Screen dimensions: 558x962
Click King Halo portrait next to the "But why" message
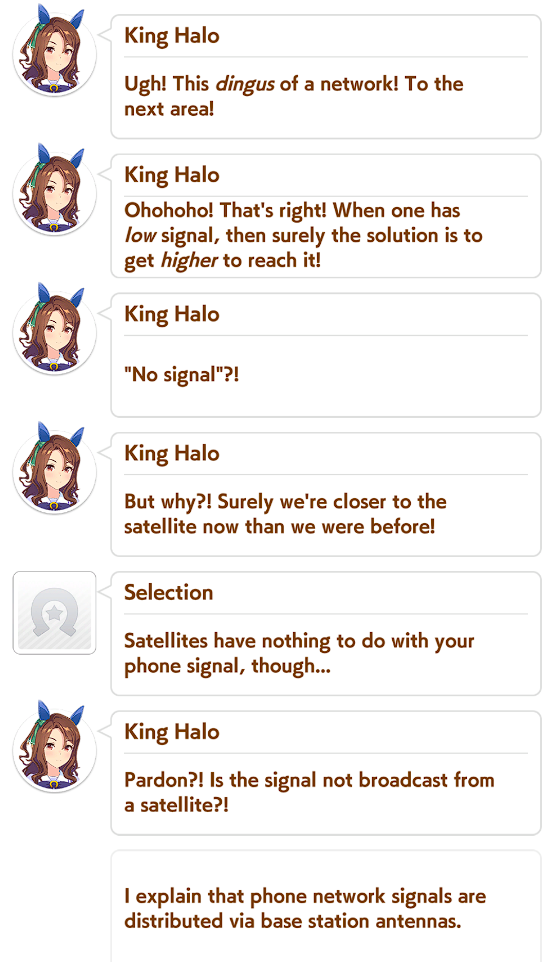point(55,469)
